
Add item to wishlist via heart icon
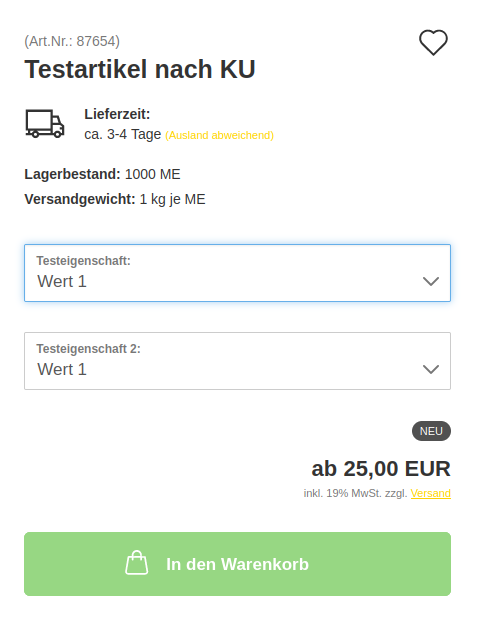(x=433, y=42)
